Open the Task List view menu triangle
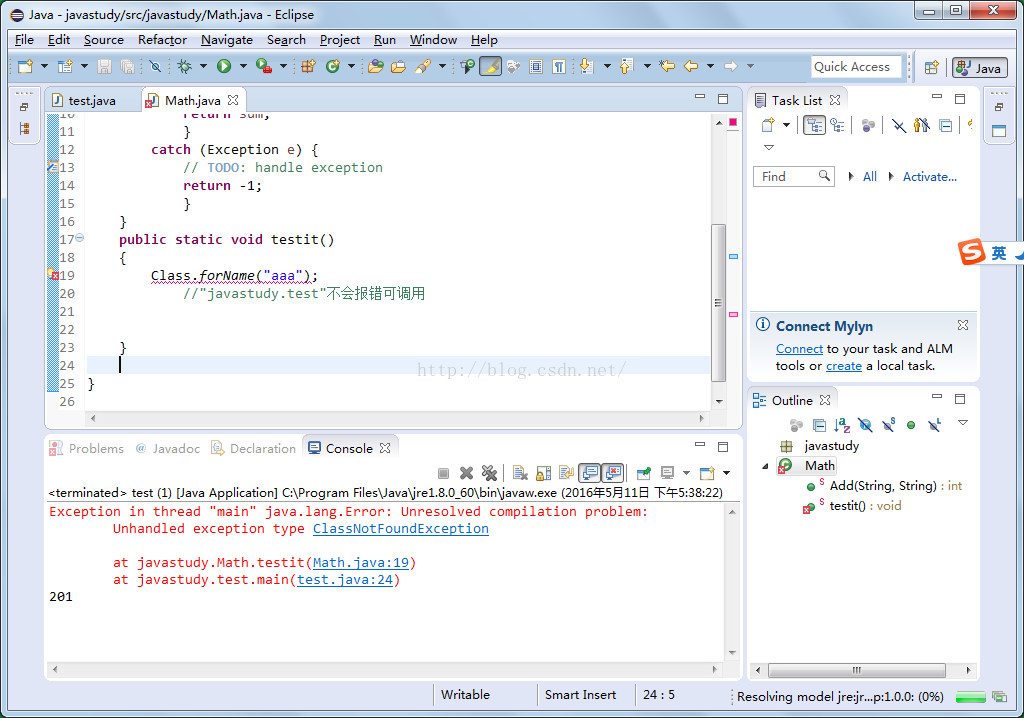This screenshot has width=1024, height=718. click(x=769, y=148)
